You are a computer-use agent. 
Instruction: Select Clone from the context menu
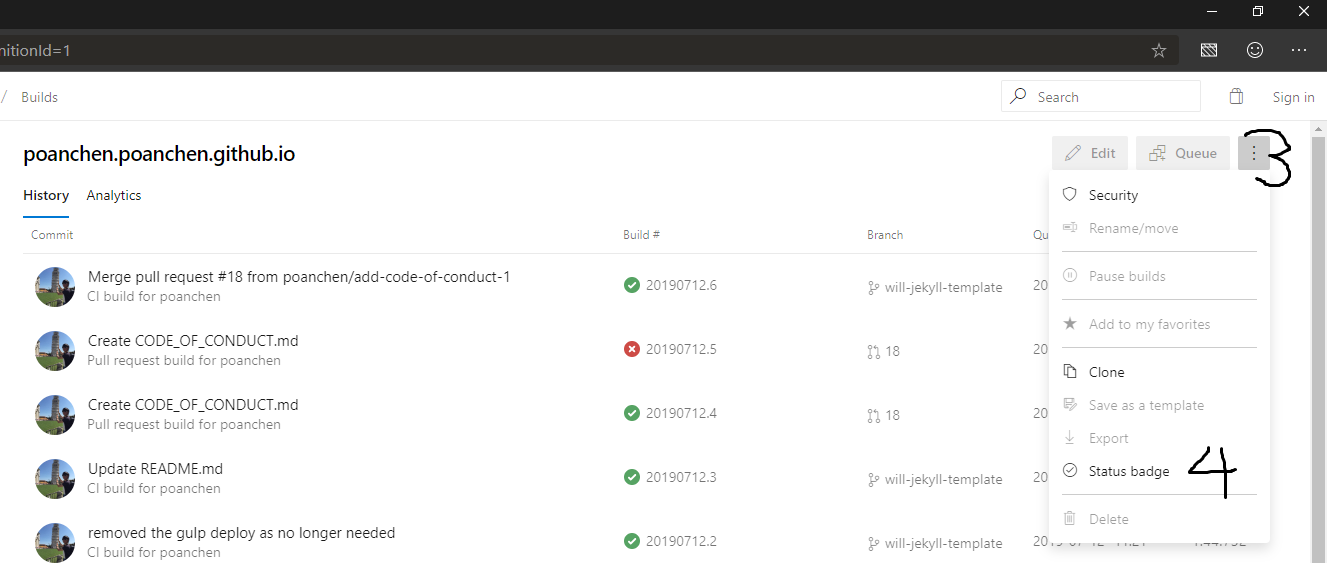[1159, 372]
